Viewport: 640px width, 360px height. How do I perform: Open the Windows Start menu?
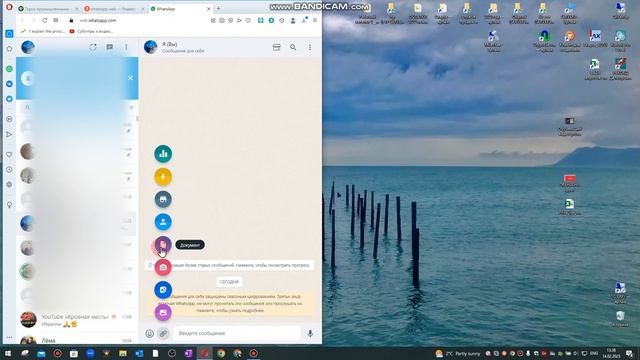pyautogui.click(x=8, y=353)
